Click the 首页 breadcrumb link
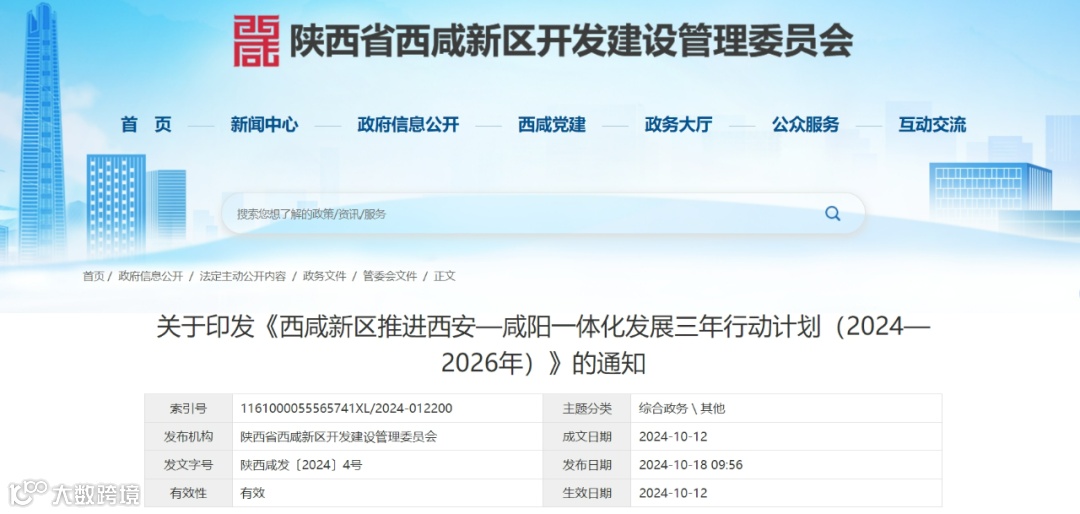The height and width of the screenshot is (514, 1080). [x=94, y=276]
